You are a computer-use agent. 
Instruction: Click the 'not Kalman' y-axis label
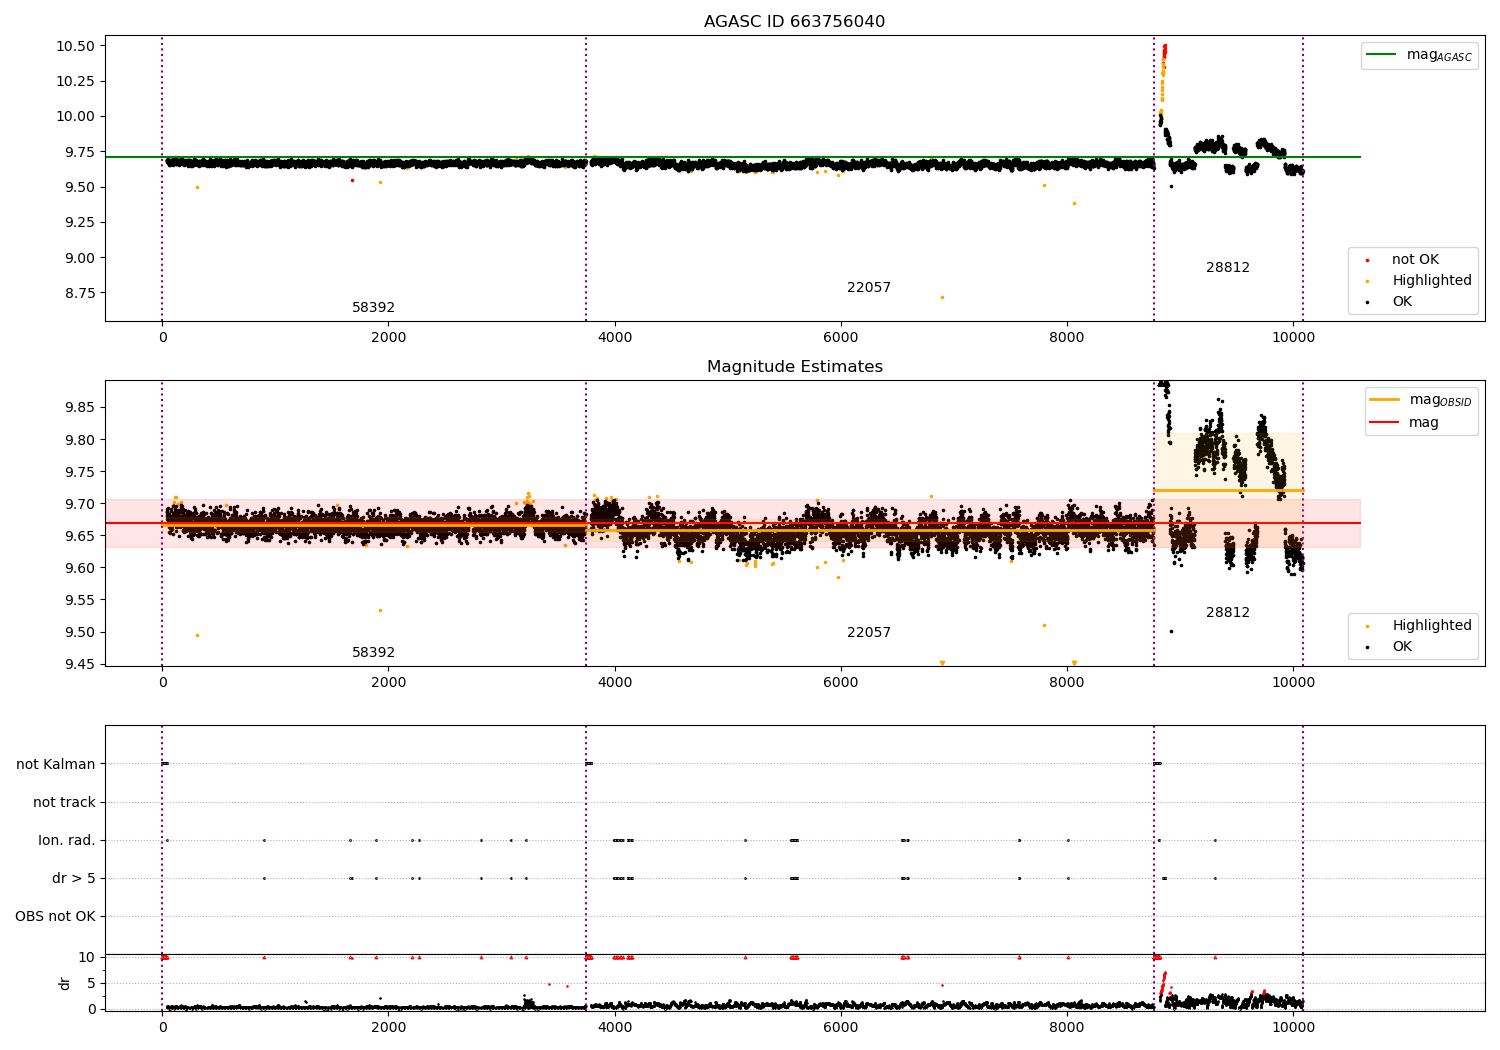point(56,765)
